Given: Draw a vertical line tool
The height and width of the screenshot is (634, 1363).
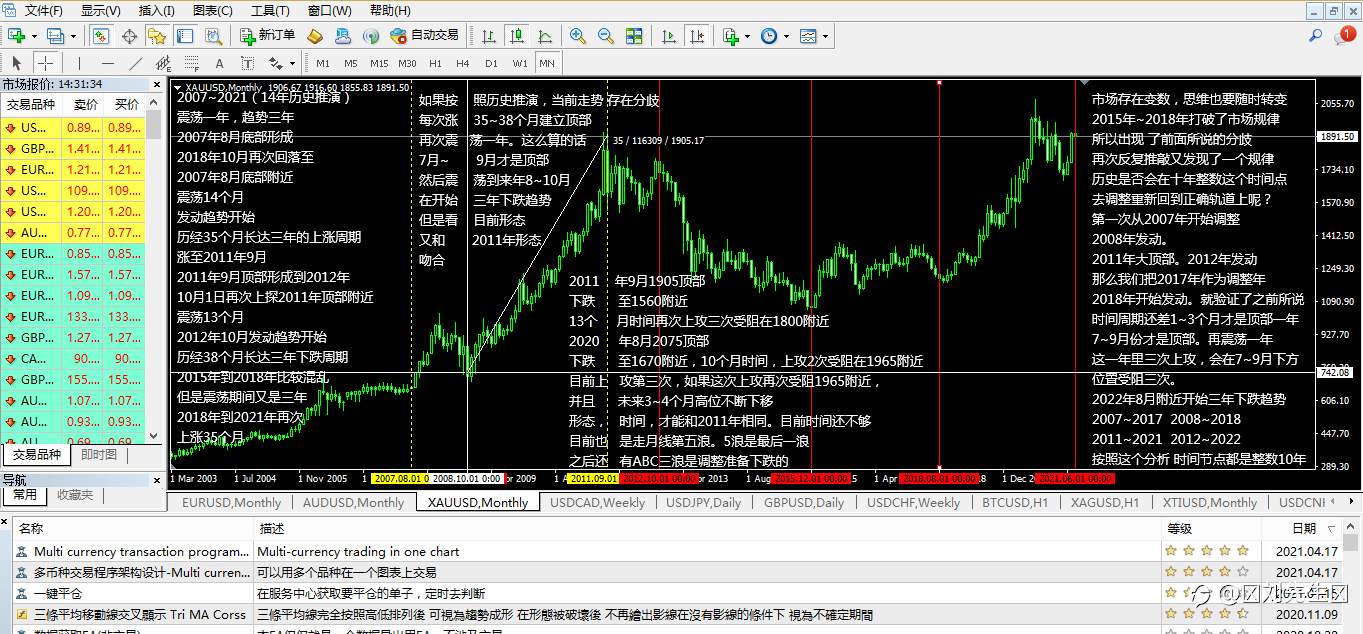Looking at the screenshot, I should coord(81,62).
